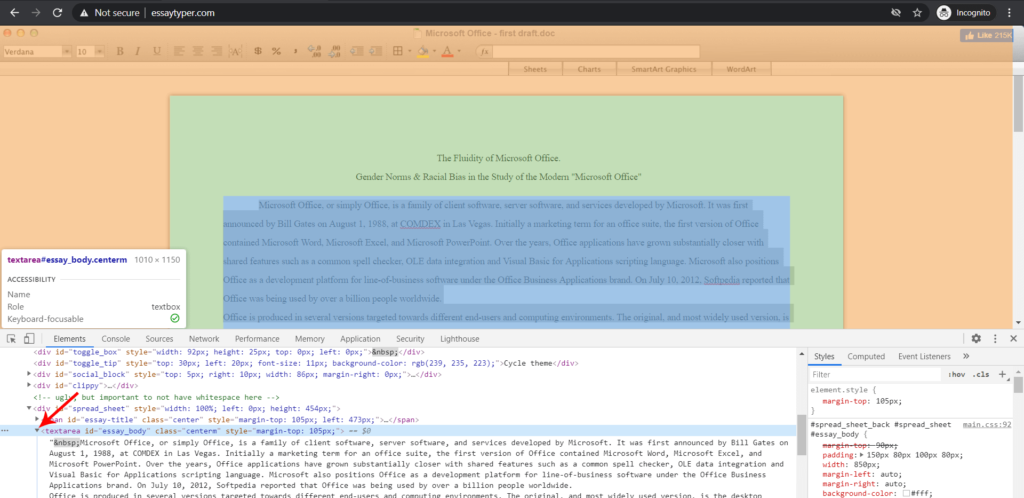Click the third-party cookies blocked eye icon
The image size is (1024, 498).
[x=893, y=13]
